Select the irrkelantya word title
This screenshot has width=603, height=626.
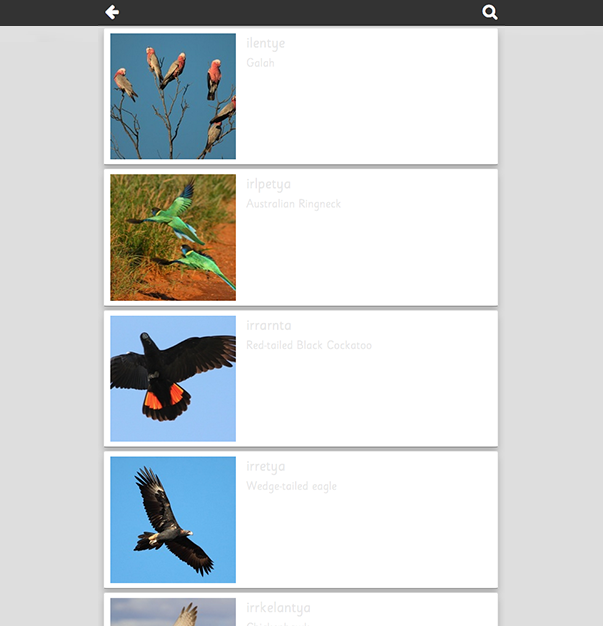point(278,608)
